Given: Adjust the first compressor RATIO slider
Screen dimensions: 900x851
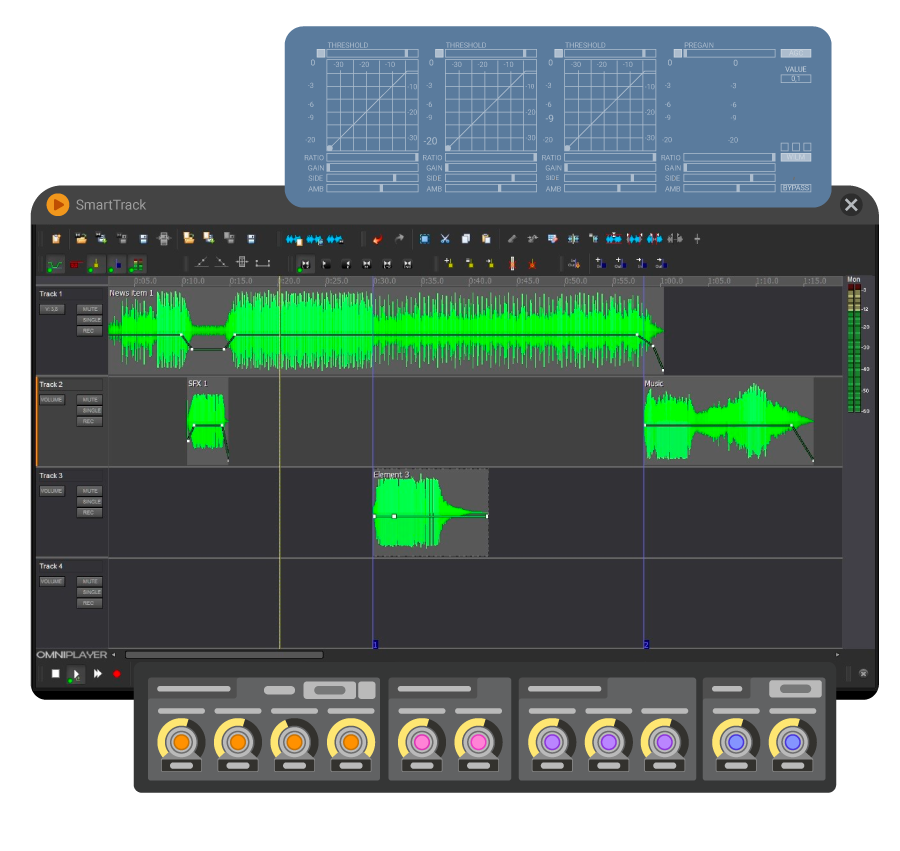Looking at the screenshot, I should [x=373, y=157].
